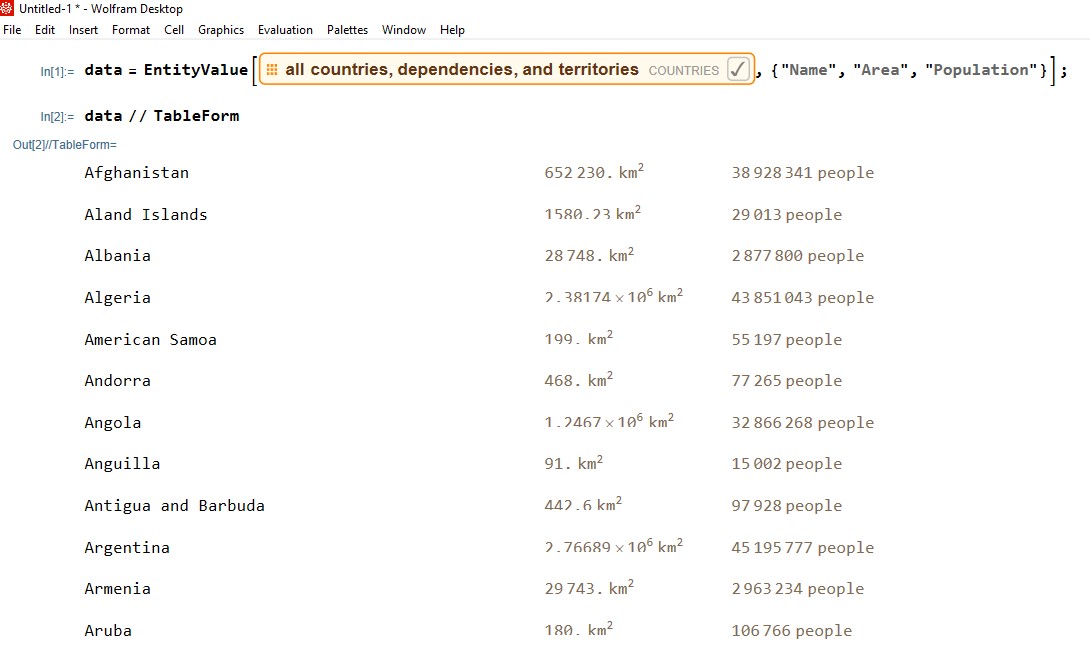Click the In[1]:= cell label
Image resolution: width=1090 pixels, height=659 pixels.
[57, 72]
